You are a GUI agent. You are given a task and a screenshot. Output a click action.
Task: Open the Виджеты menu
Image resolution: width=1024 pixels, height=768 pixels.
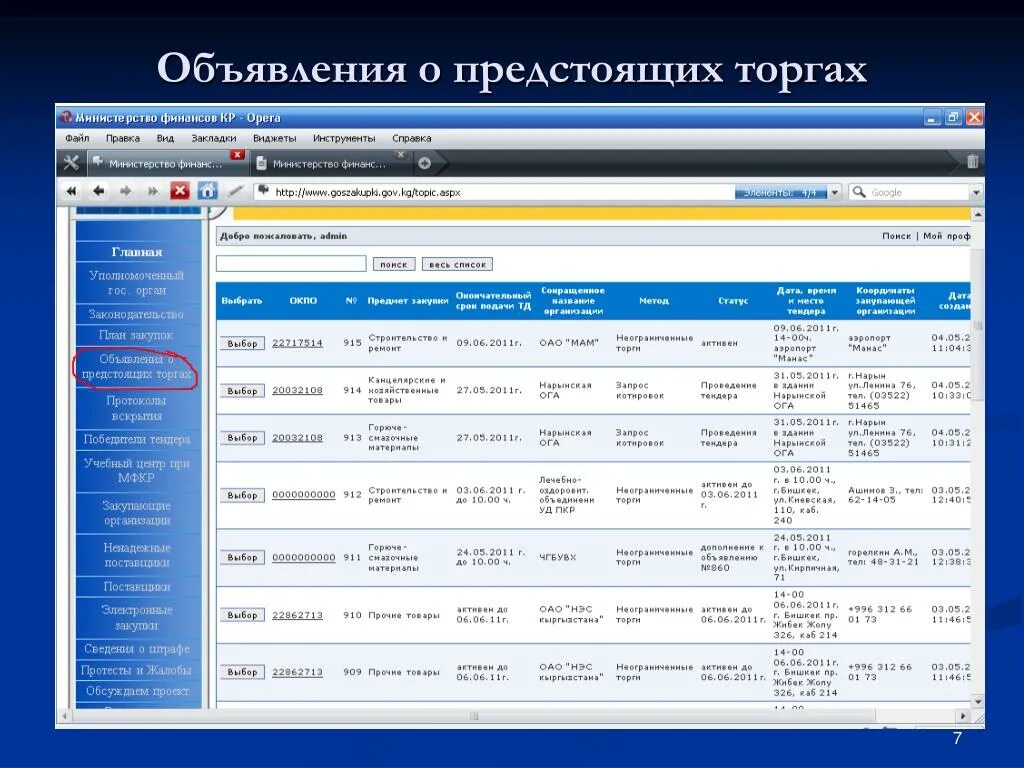pyautogui.click(x=274, y=138)
